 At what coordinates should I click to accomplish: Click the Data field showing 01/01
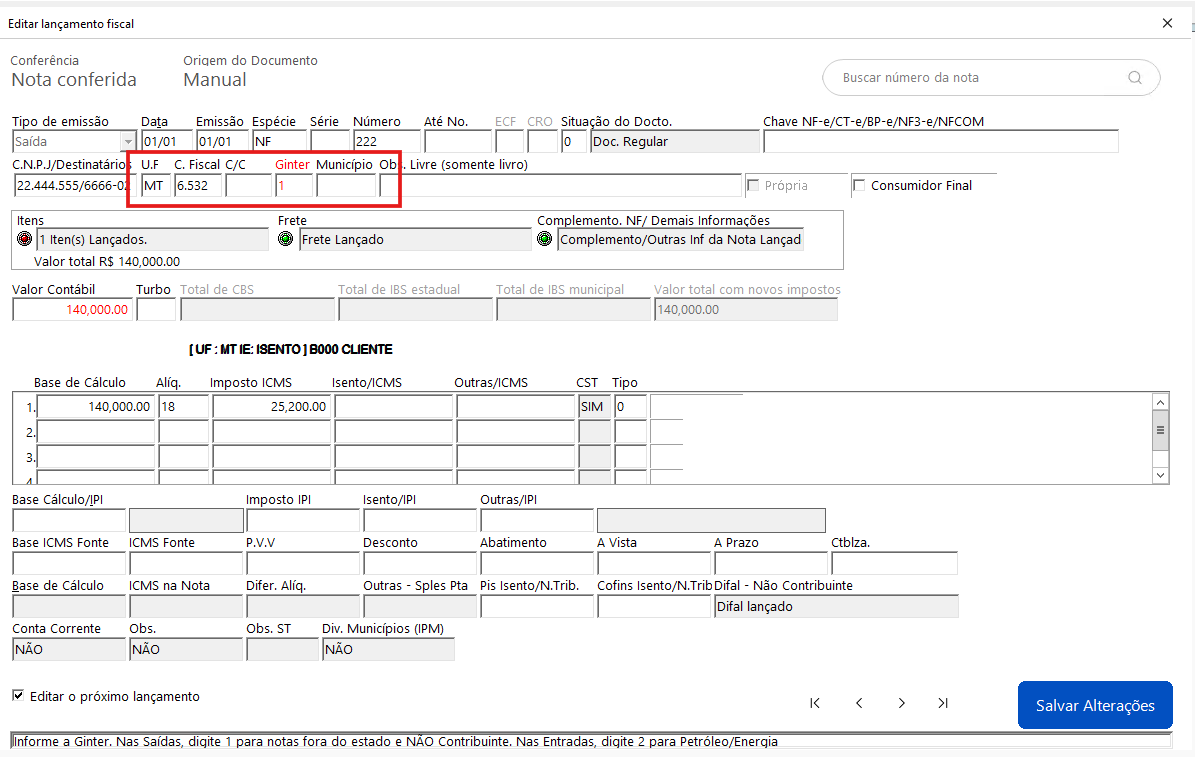click(x=167, y=142)
